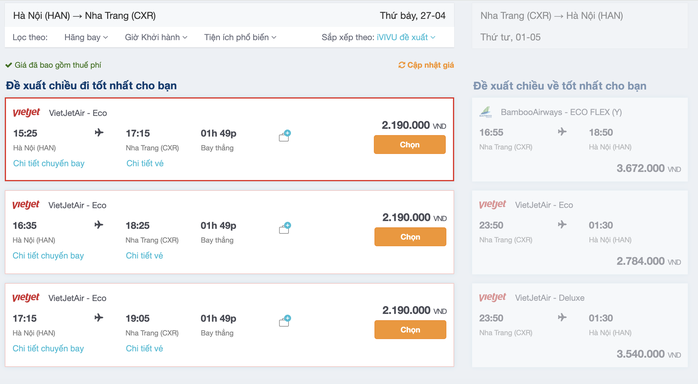Click baggage add-on icon on 15:25 flight

point(285,136)
